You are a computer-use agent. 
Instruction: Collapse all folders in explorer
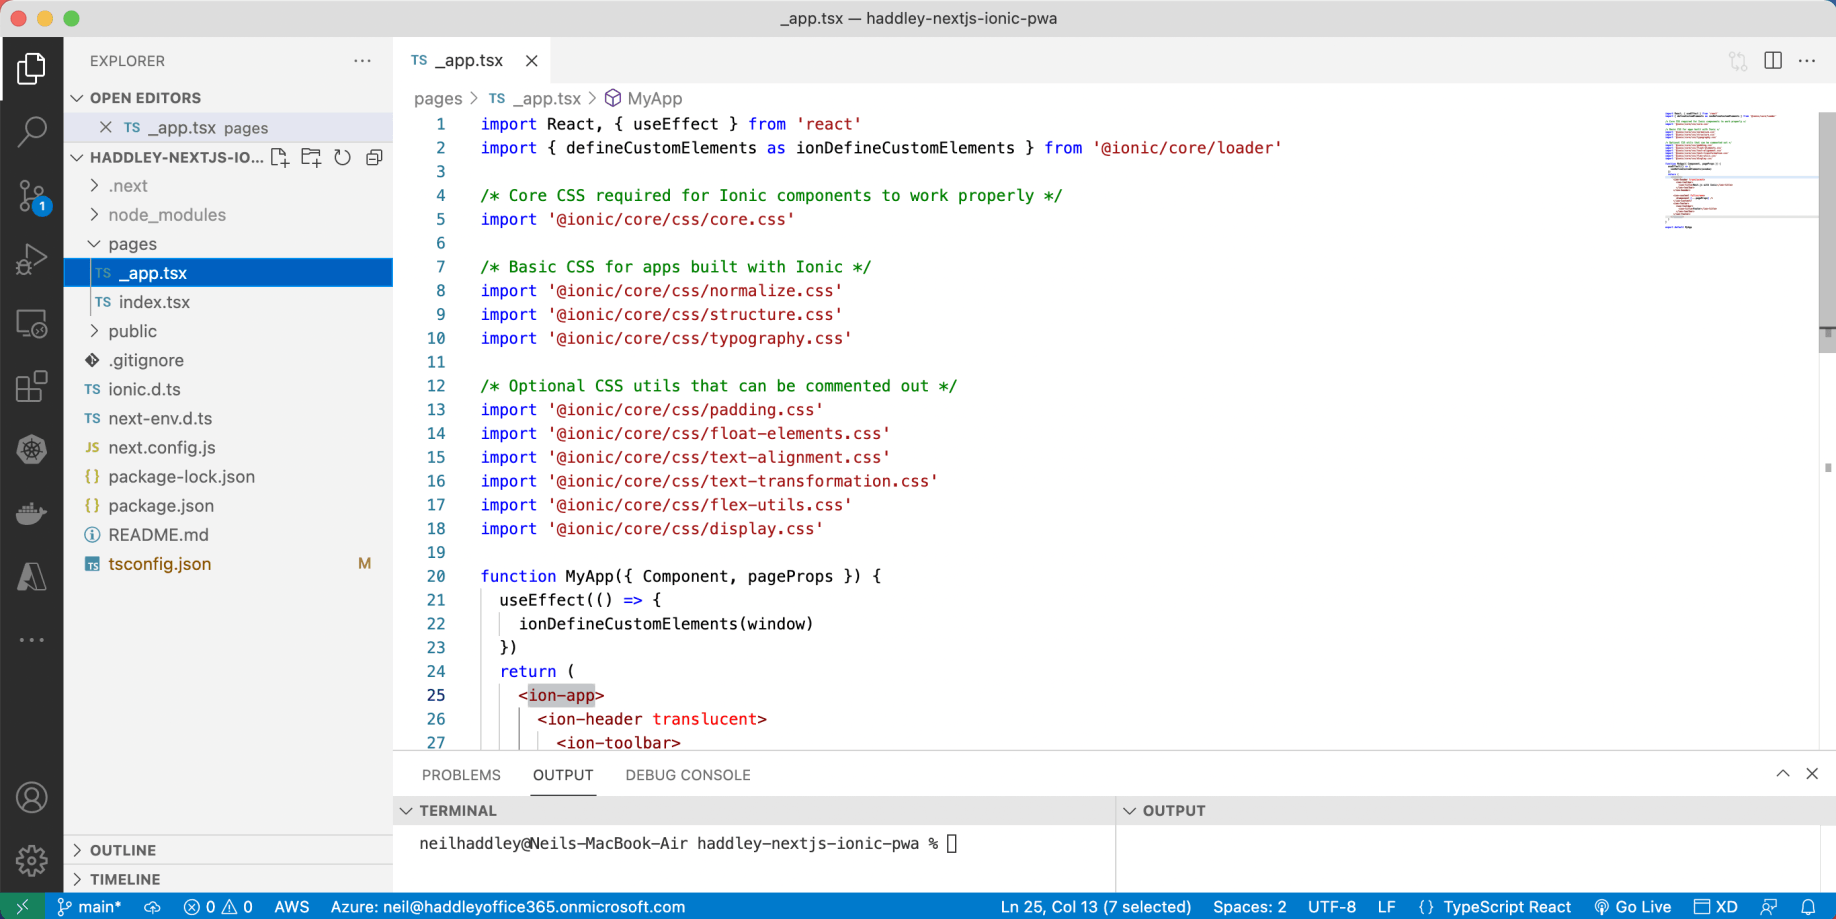[x=374, y=158]
